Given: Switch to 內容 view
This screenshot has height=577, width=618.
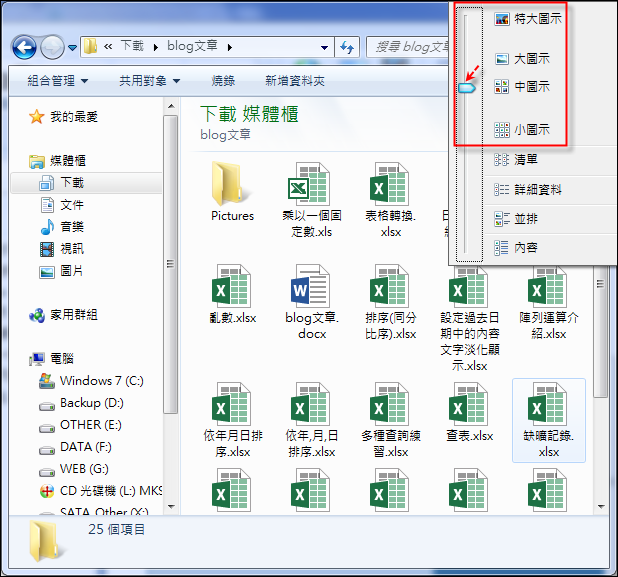Looking at the screenshot, I should pyautogui.click(x=516, y=248).
